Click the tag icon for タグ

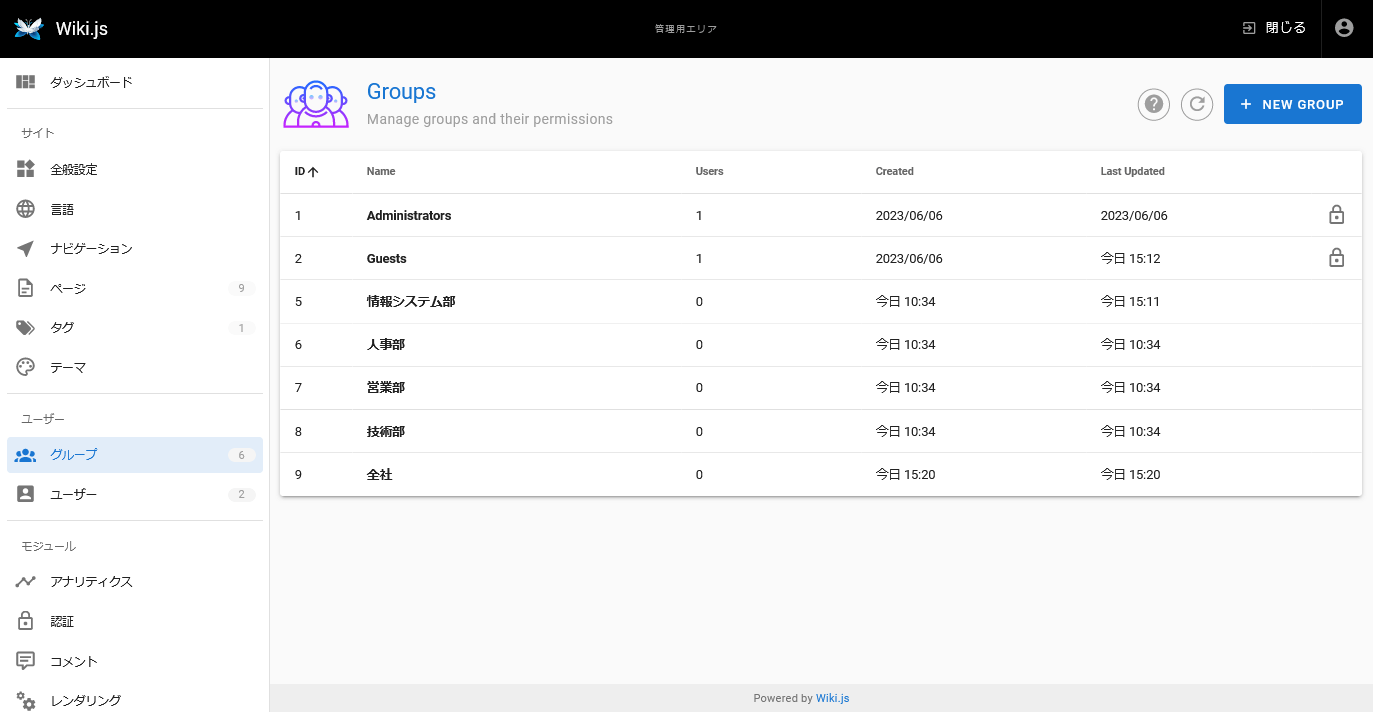(x=26, y=328)
